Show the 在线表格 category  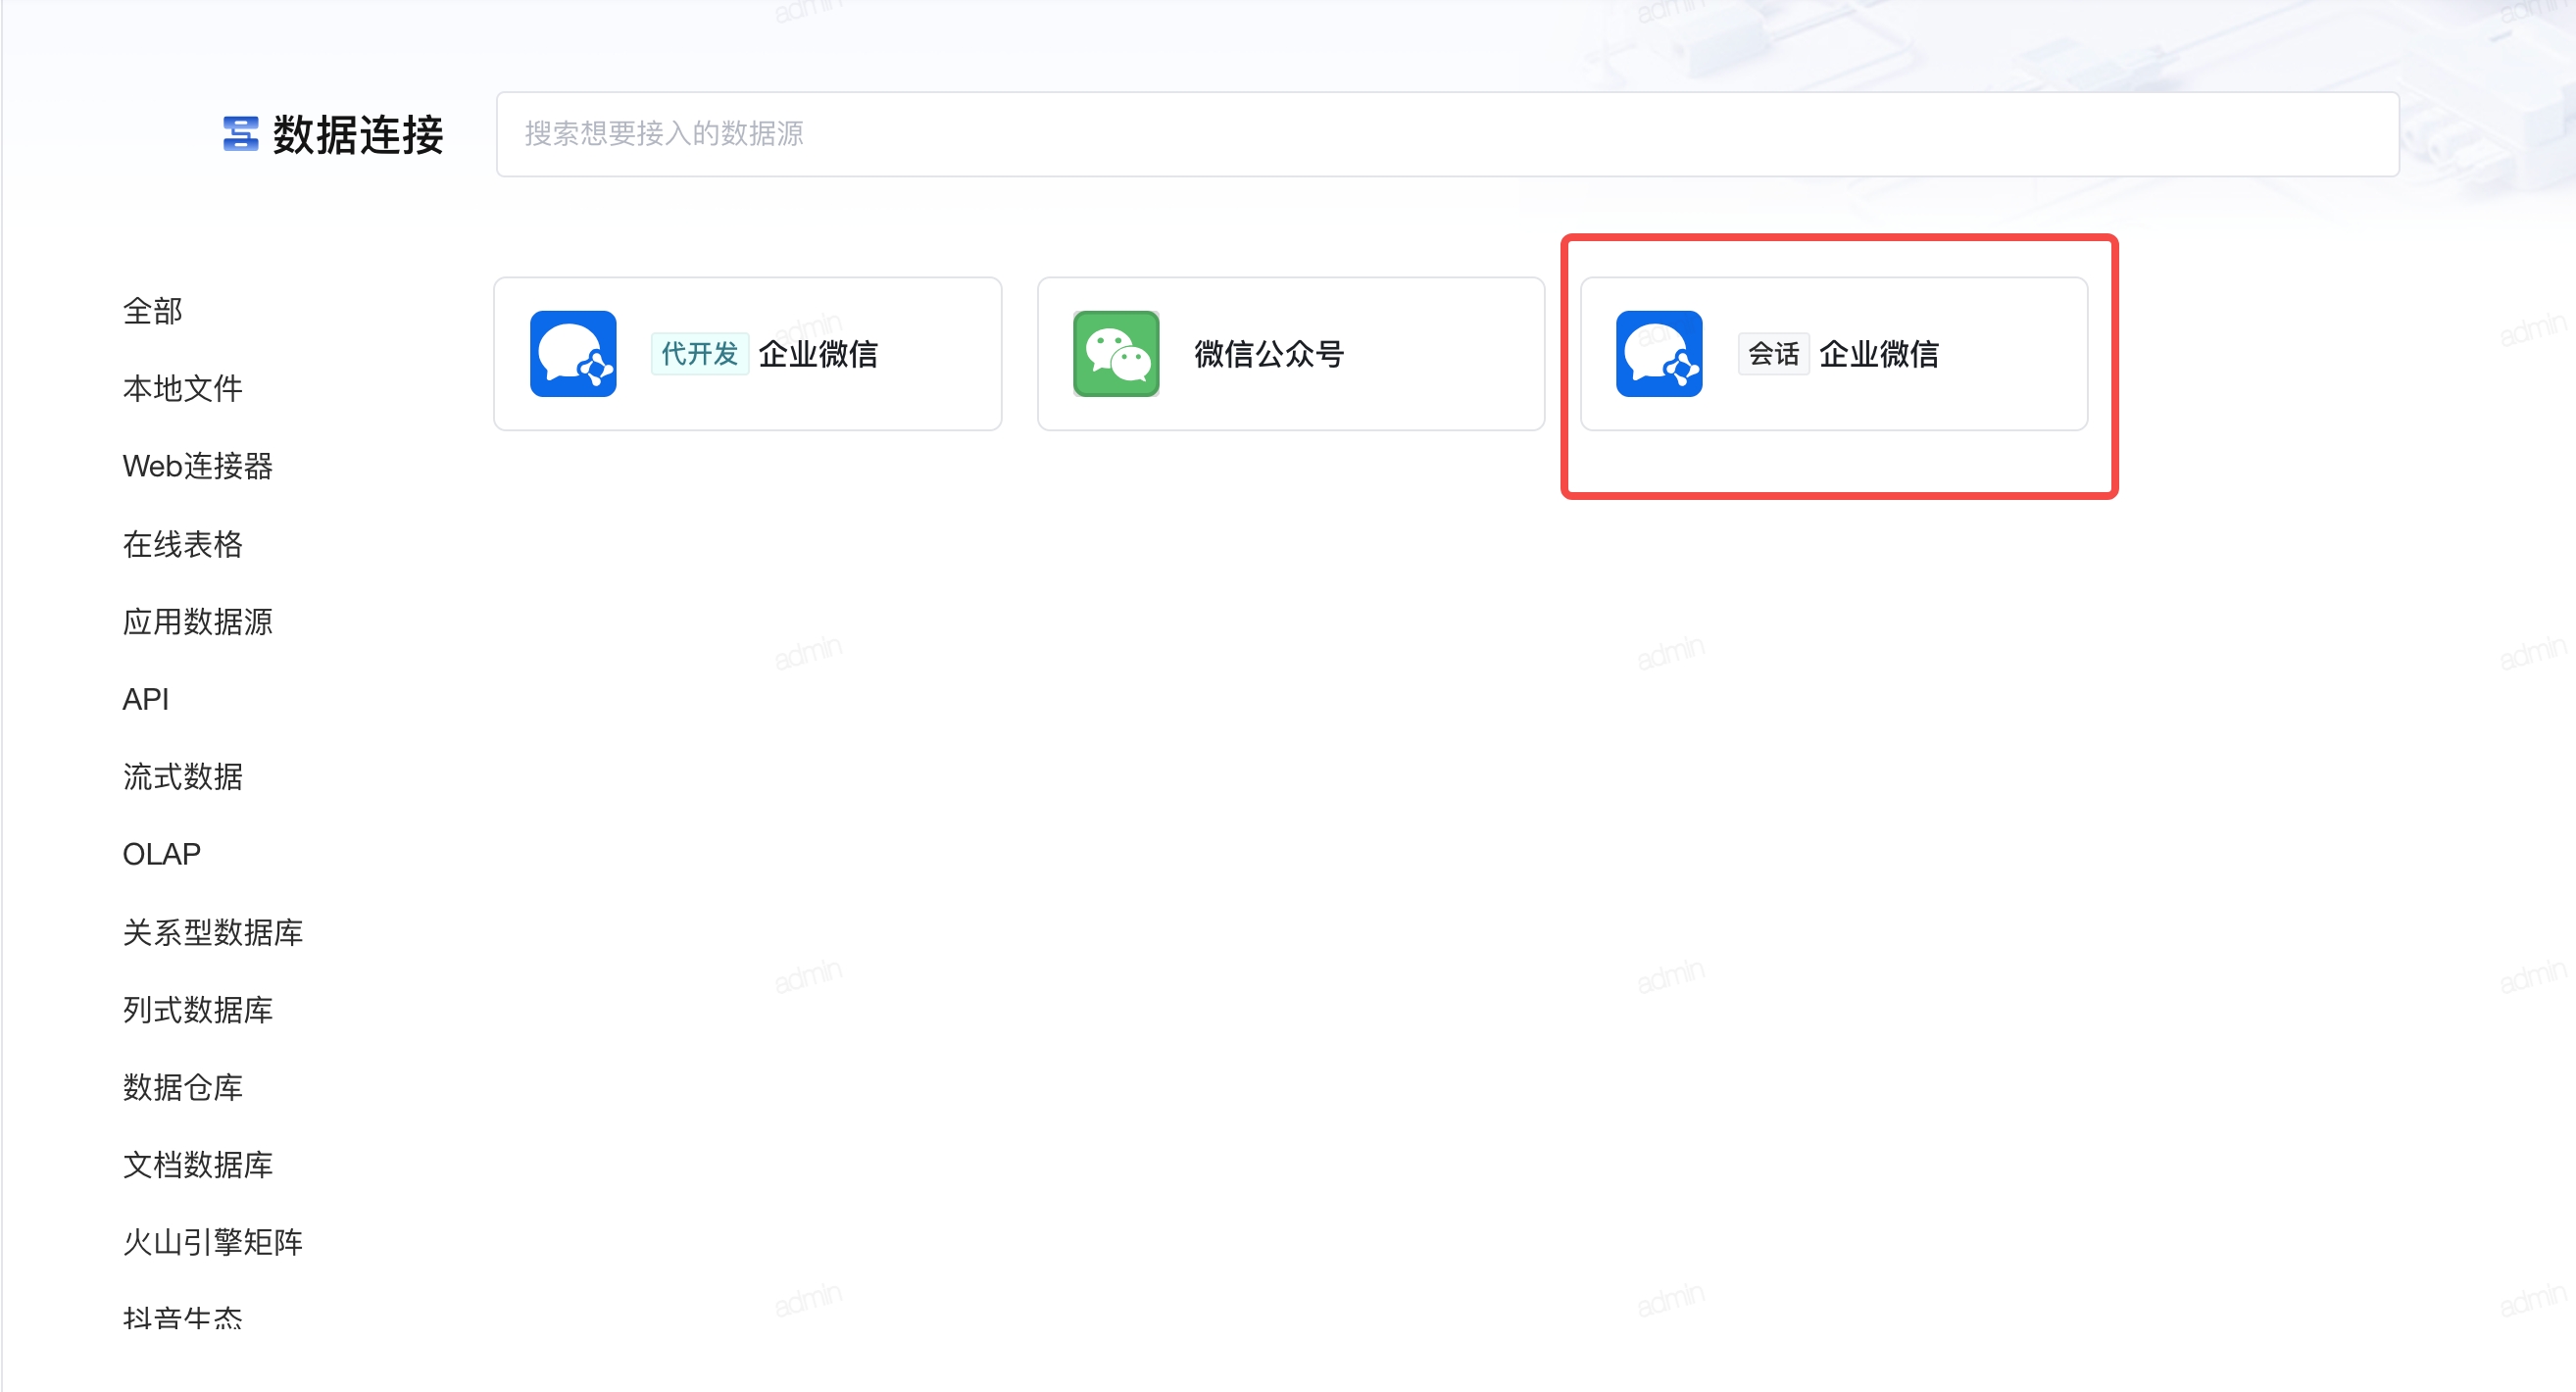(182, 544)
